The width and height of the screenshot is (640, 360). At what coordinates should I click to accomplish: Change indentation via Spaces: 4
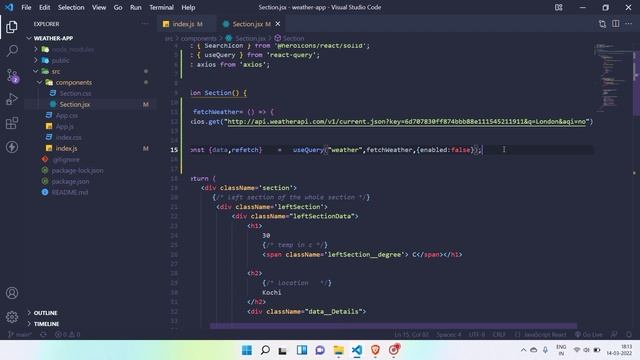449,334
